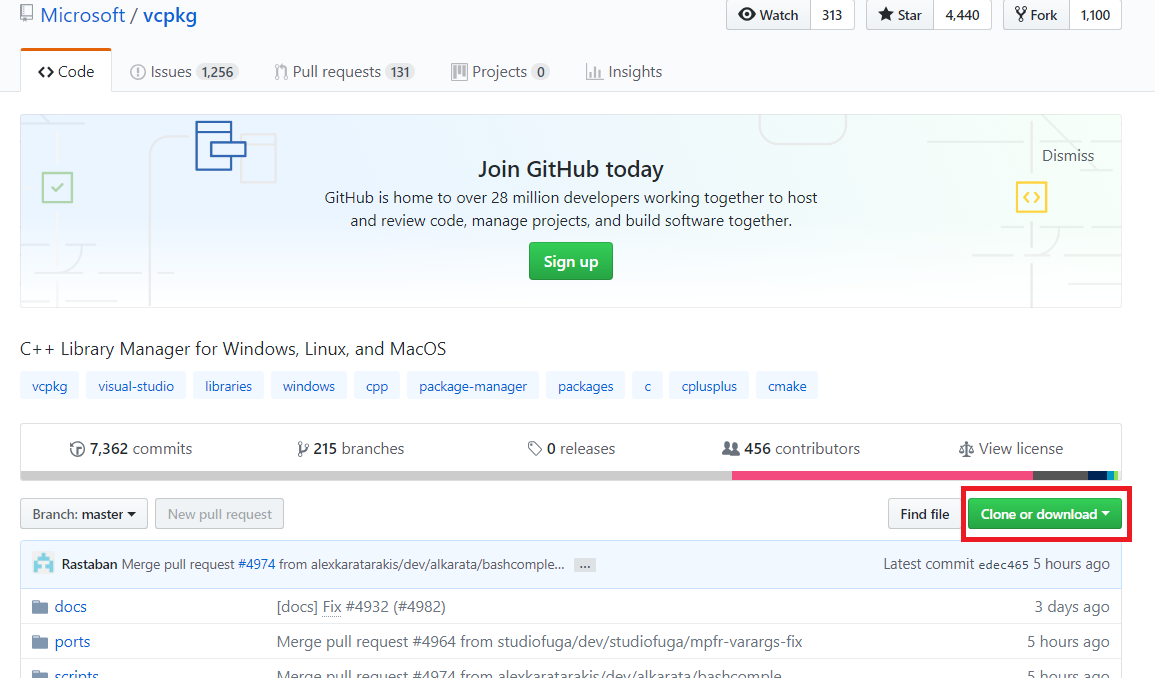Star the vcpkg repository
Screen dimensions: 1155x678
(x=900, y=15)
